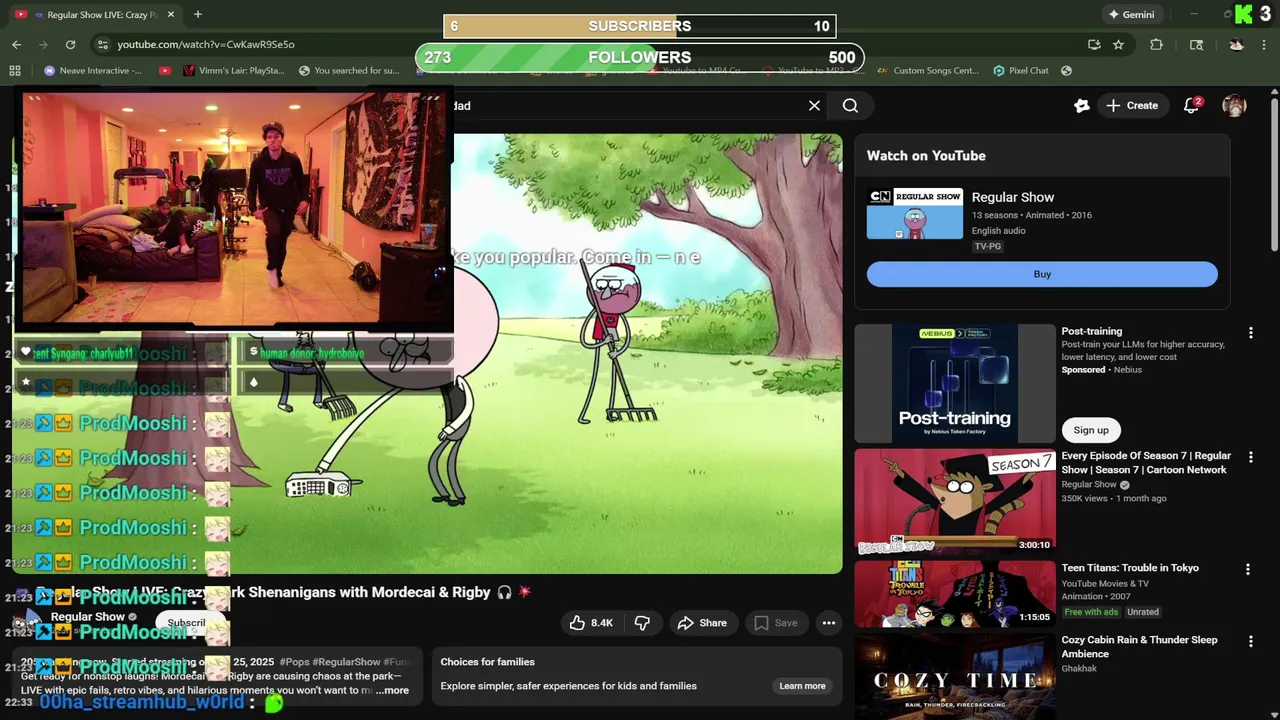Open the Regular Show channel name under video
This screenshot has width=1280, height=720.
[x=87, y=617]
